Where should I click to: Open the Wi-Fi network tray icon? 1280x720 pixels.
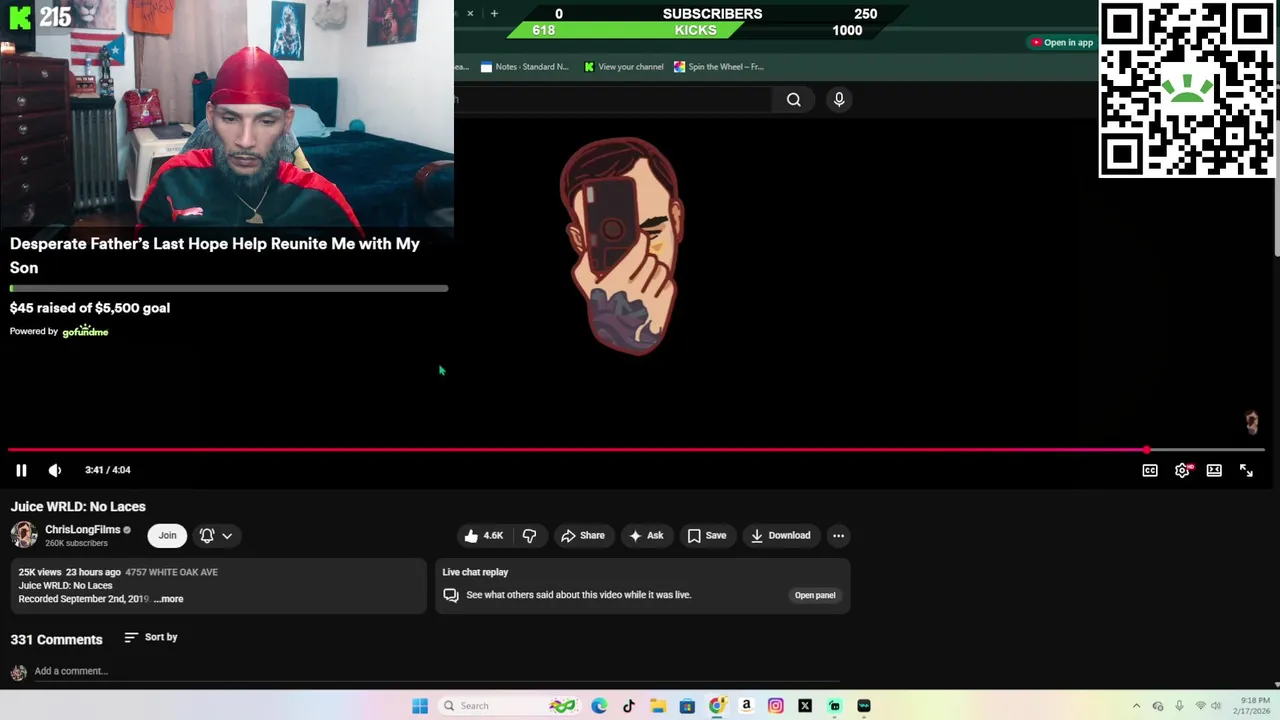tap(1201, 706)
